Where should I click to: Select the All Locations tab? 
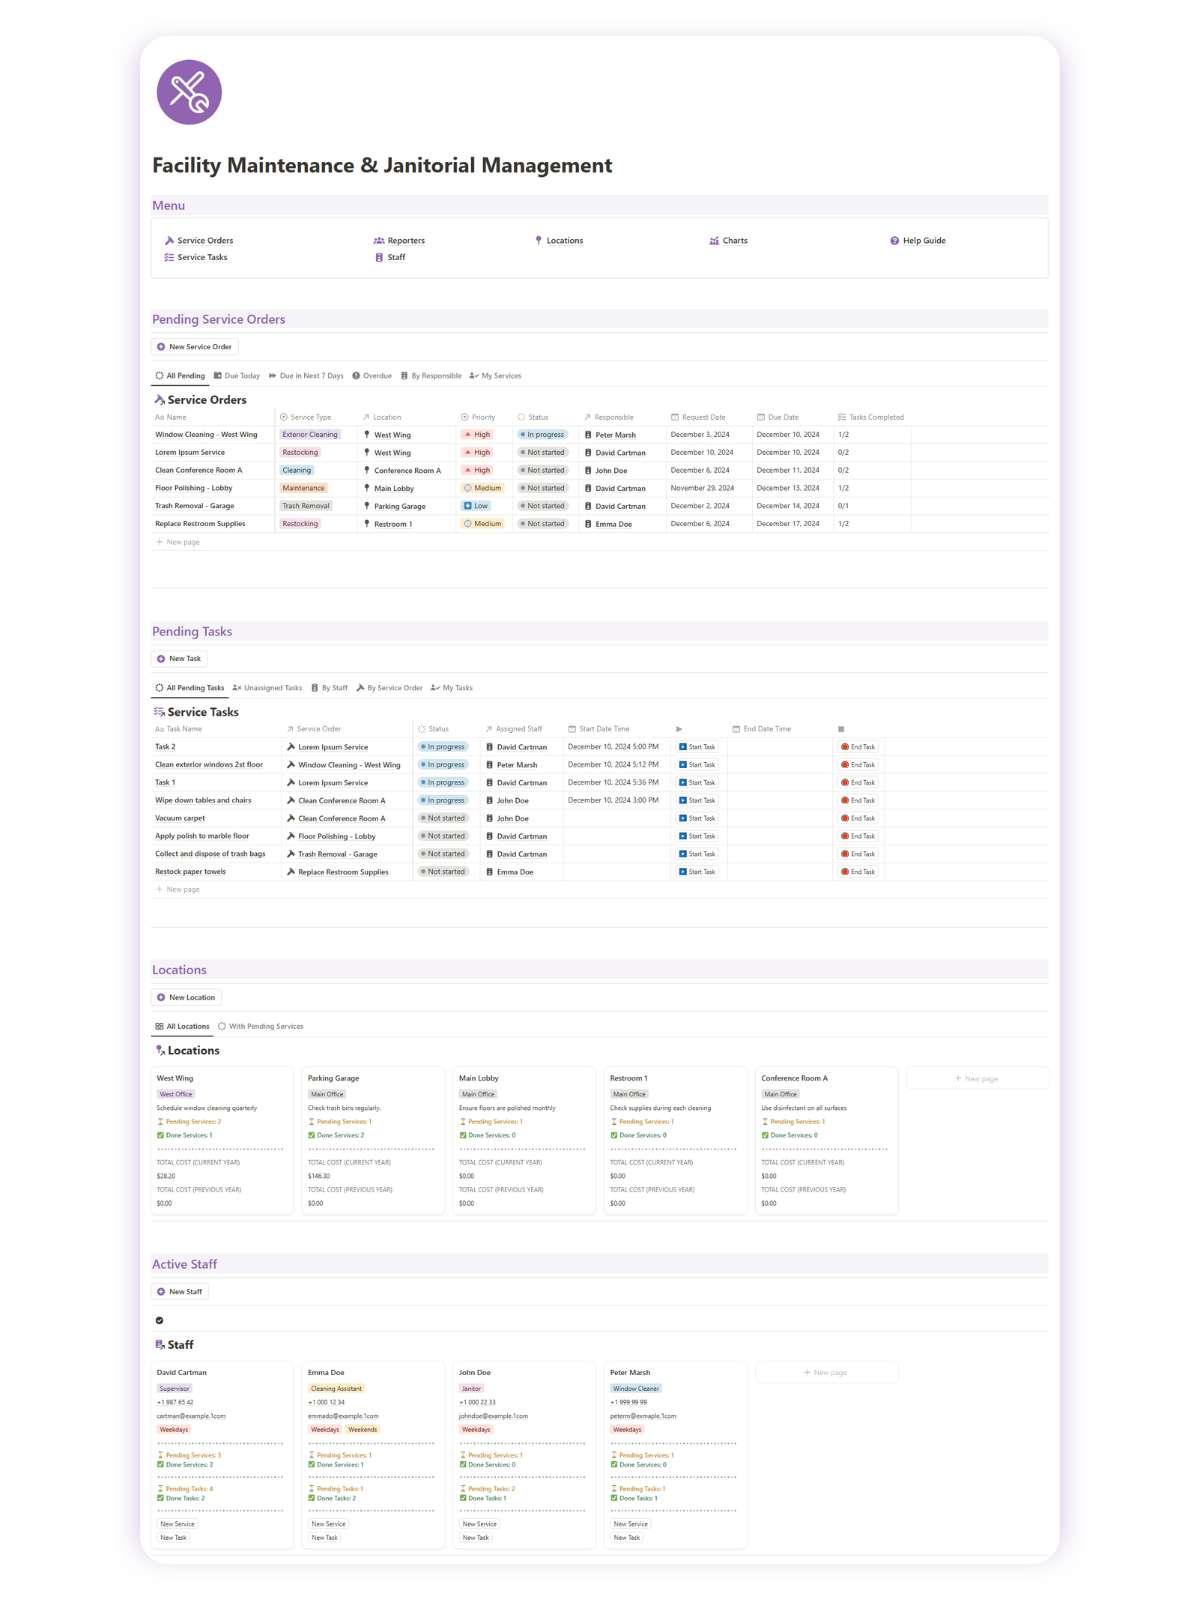pos(182,1026)
